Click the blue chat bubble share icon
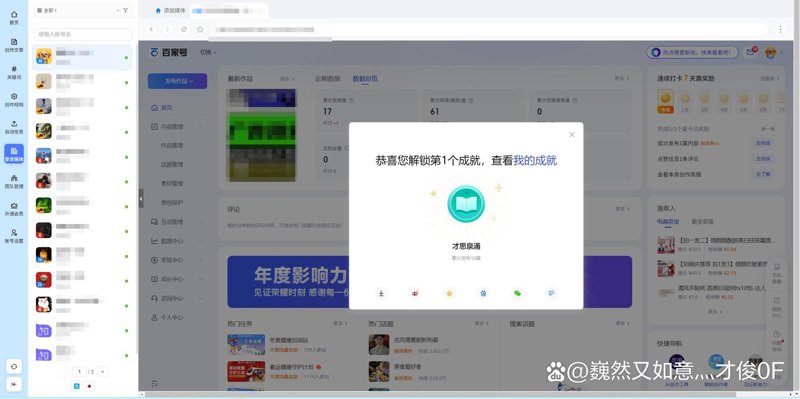 [x=551, y=293]
